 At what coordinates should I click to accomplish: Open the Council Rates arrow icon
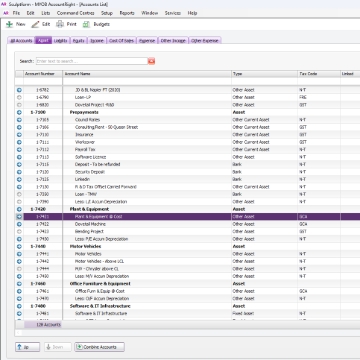19,120
